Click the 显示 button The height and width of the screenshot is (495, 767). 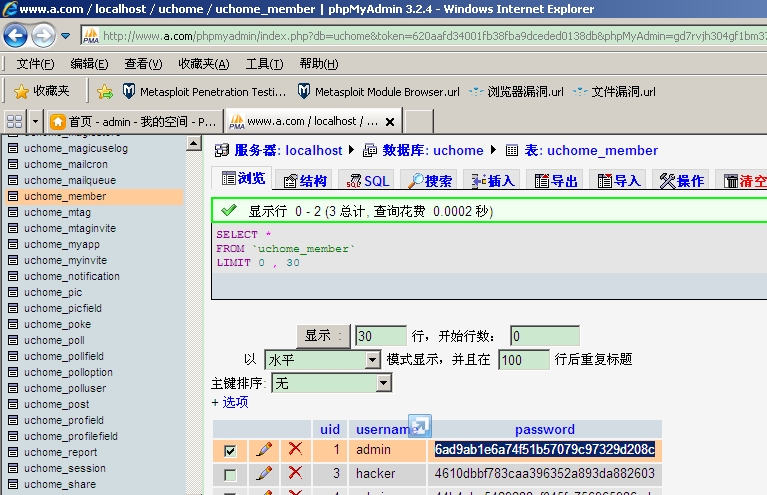[323, 336]
